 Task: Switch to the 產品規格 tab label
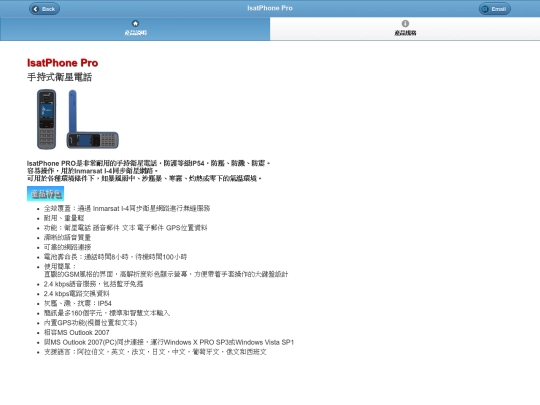[x=405, y=33]
